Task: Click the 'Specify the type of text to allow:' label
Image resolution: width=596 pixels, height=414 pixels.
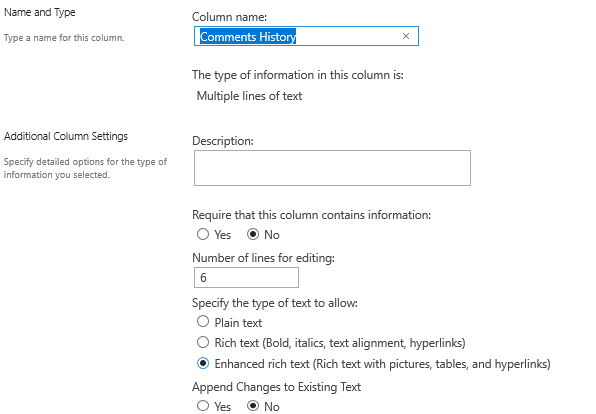Action: (275, 303)
